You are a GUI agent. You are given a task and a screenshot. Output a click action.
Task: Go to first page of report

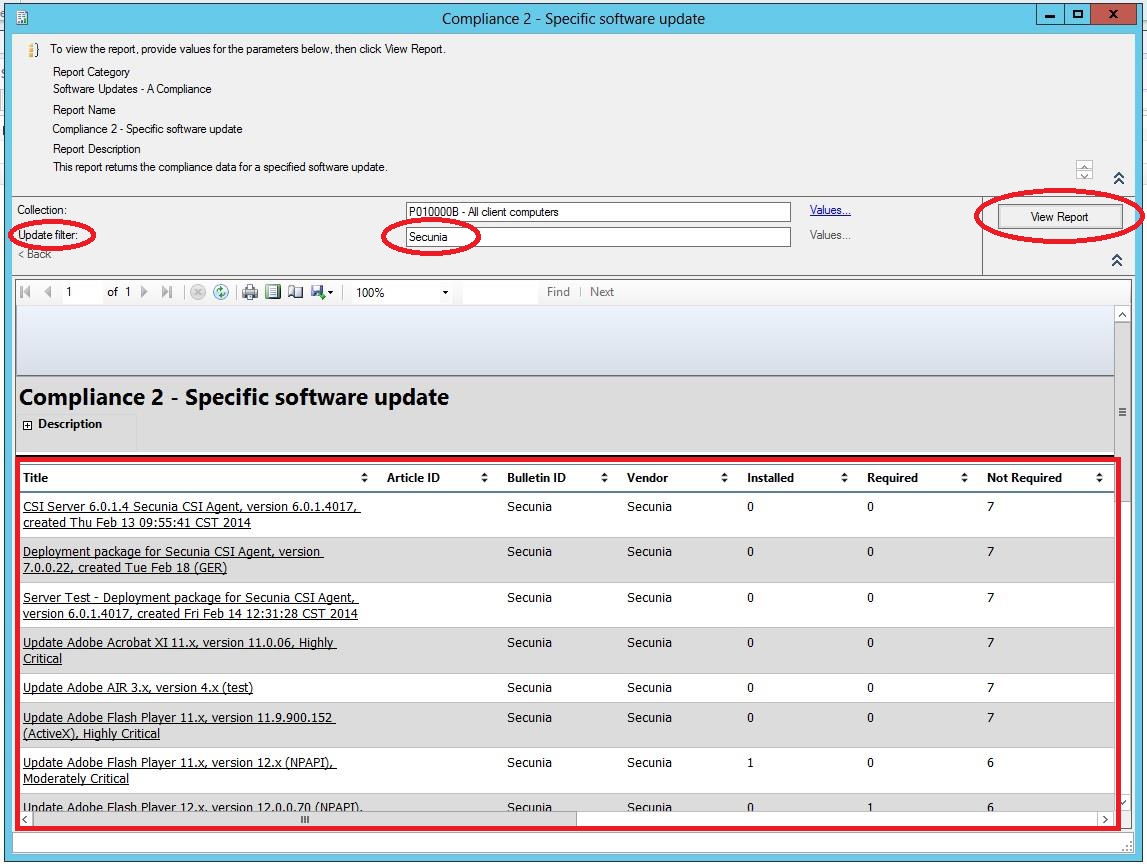point(26,292)
